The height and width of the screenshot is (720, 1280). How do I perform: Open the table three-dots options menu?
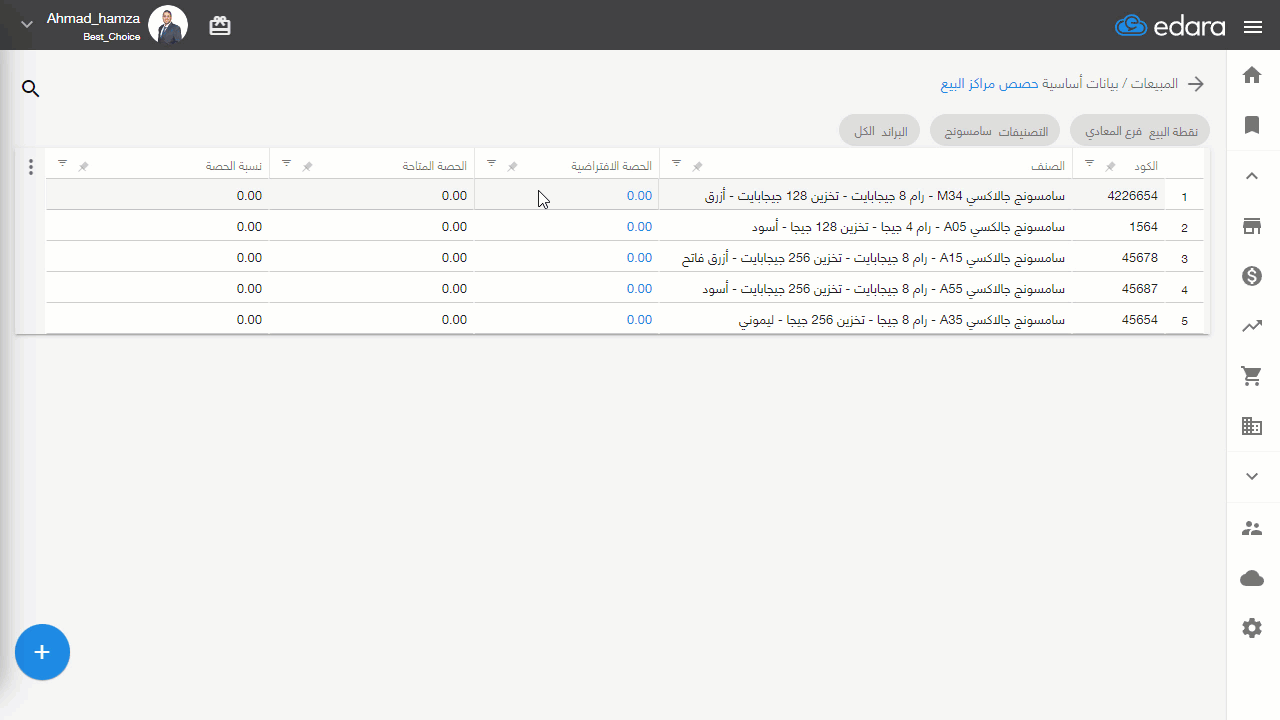click(30, 167)
